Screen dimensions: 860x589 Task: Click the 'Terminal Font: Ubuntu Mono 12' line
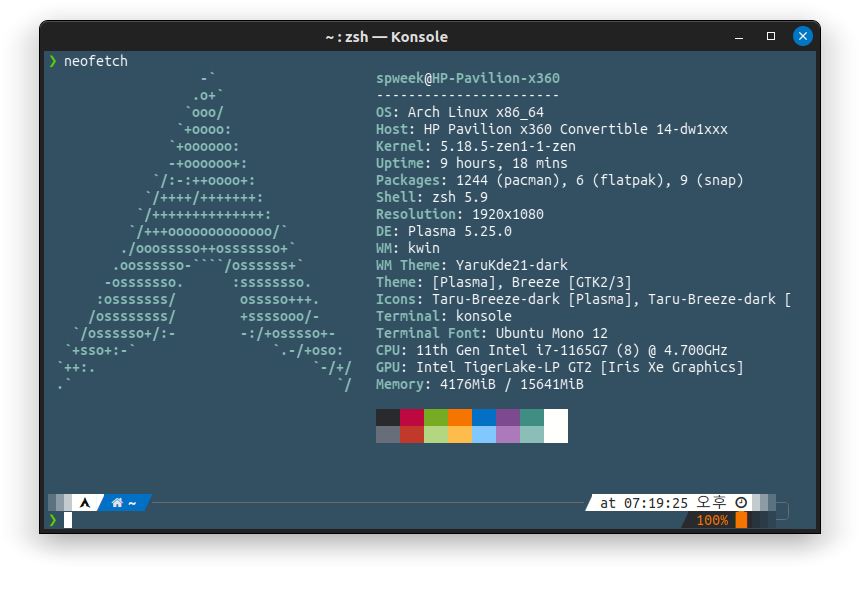coord(492,333)
